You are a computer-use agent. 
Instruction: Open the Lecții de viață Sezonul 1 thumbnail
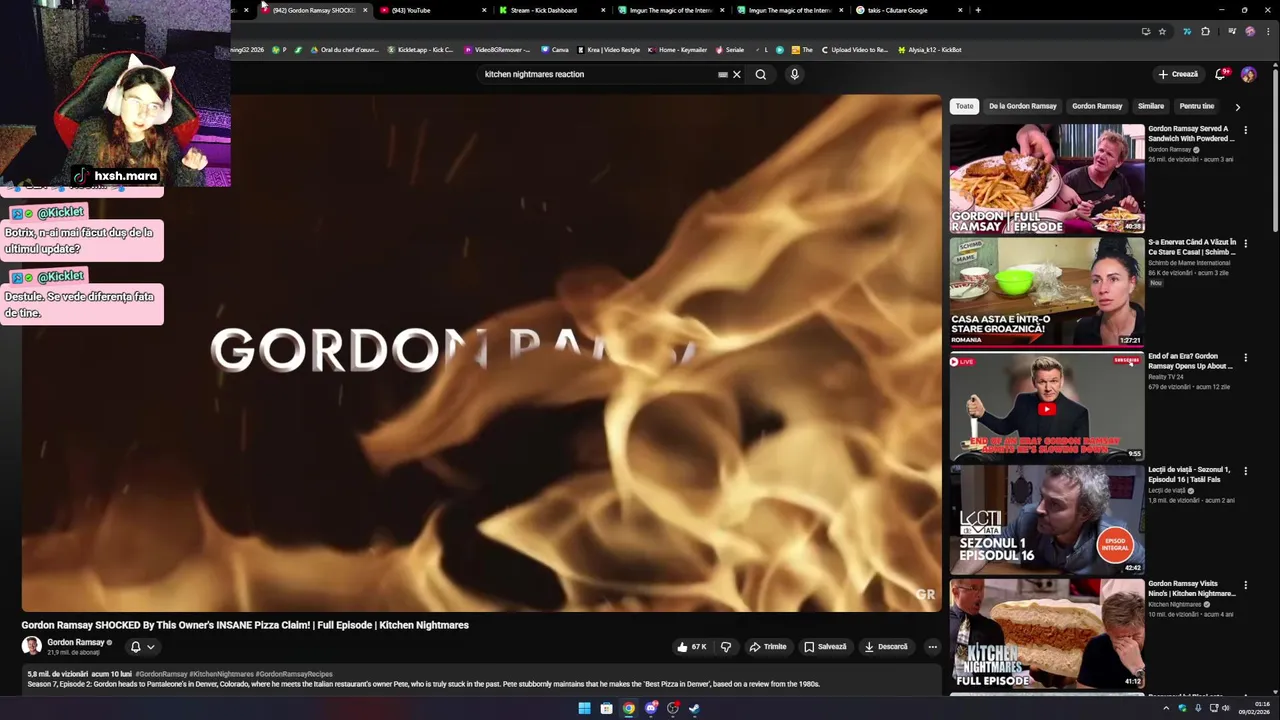point(1047,520)
